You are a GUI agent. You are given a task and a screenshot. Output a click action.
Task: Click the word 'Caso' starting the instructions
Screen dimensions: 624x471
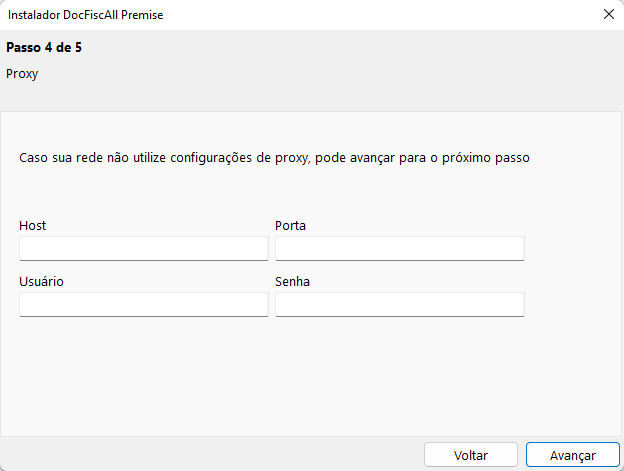(34, 158)
